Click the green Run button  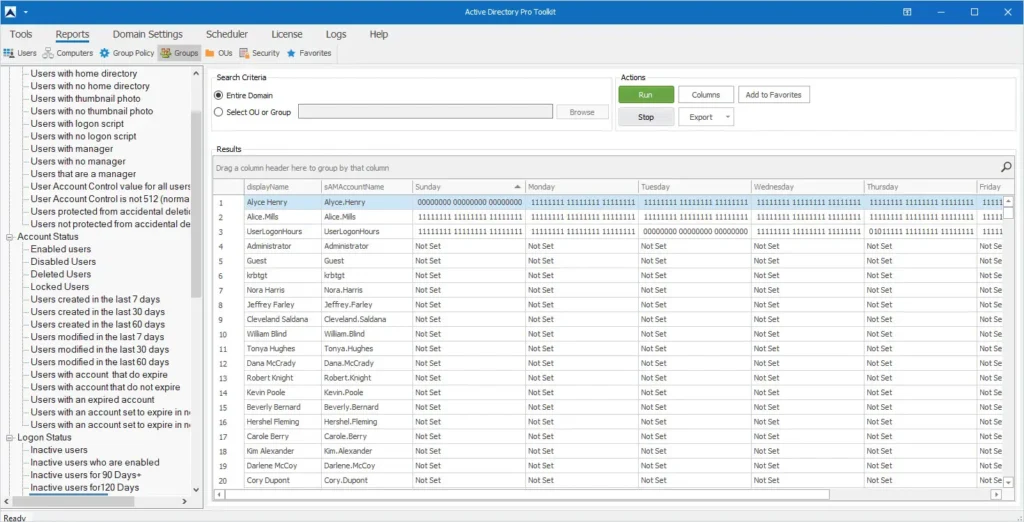point(646,95)
